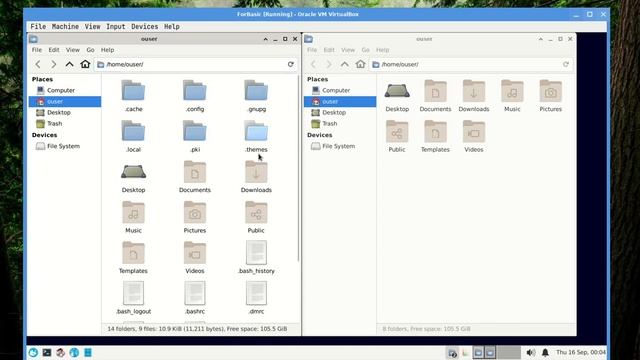Screen dimensions: 640x360
Task: Select Downloads folder in left window
Action: (x=256, y=176)
